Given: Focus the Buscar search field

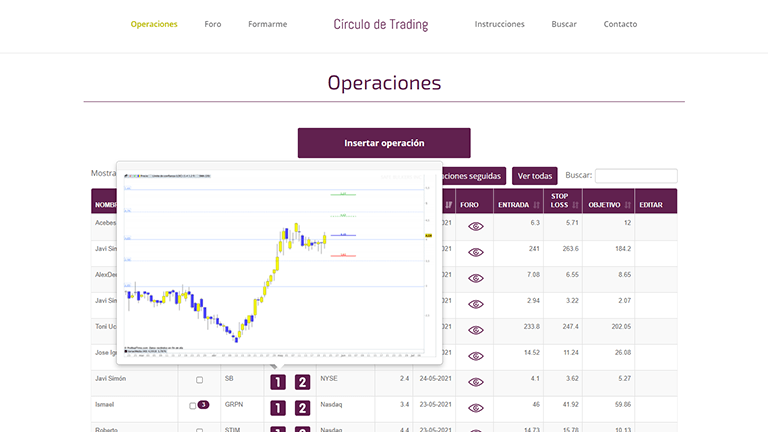Looking at the screenshot, I should (635, 176).
